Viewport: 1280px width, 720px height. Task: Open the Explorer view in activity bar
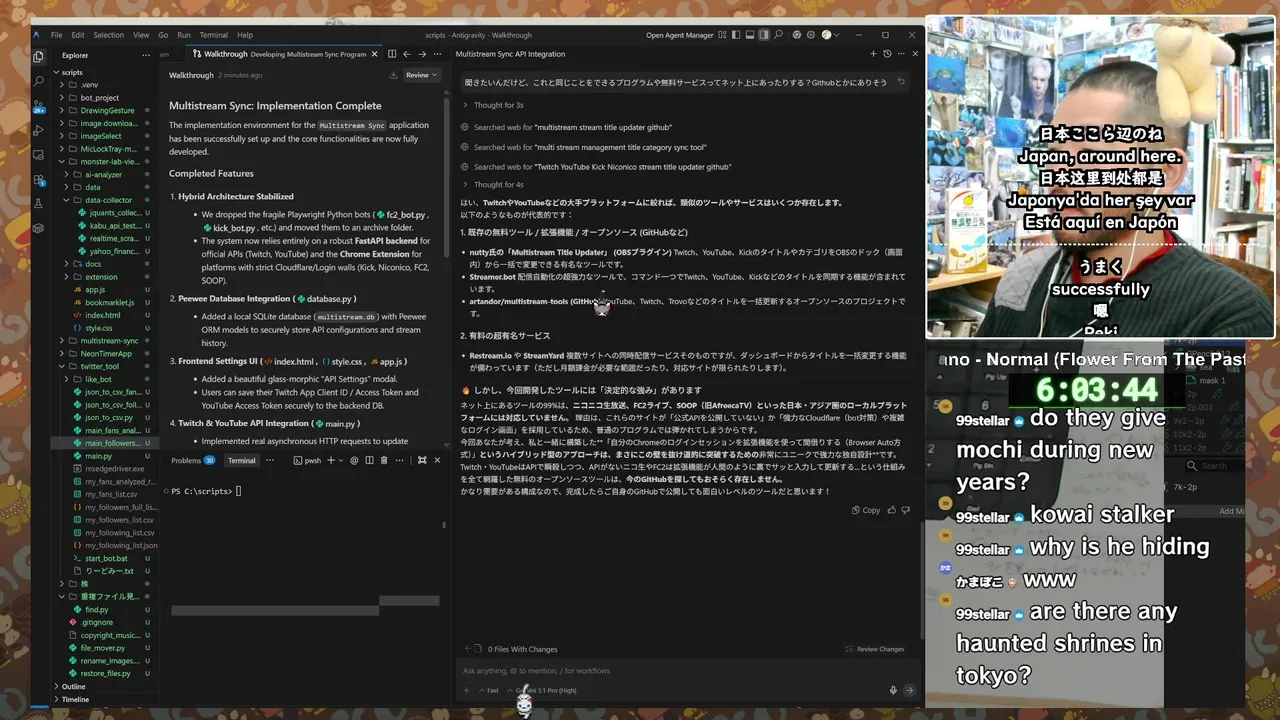click(39, 57)
